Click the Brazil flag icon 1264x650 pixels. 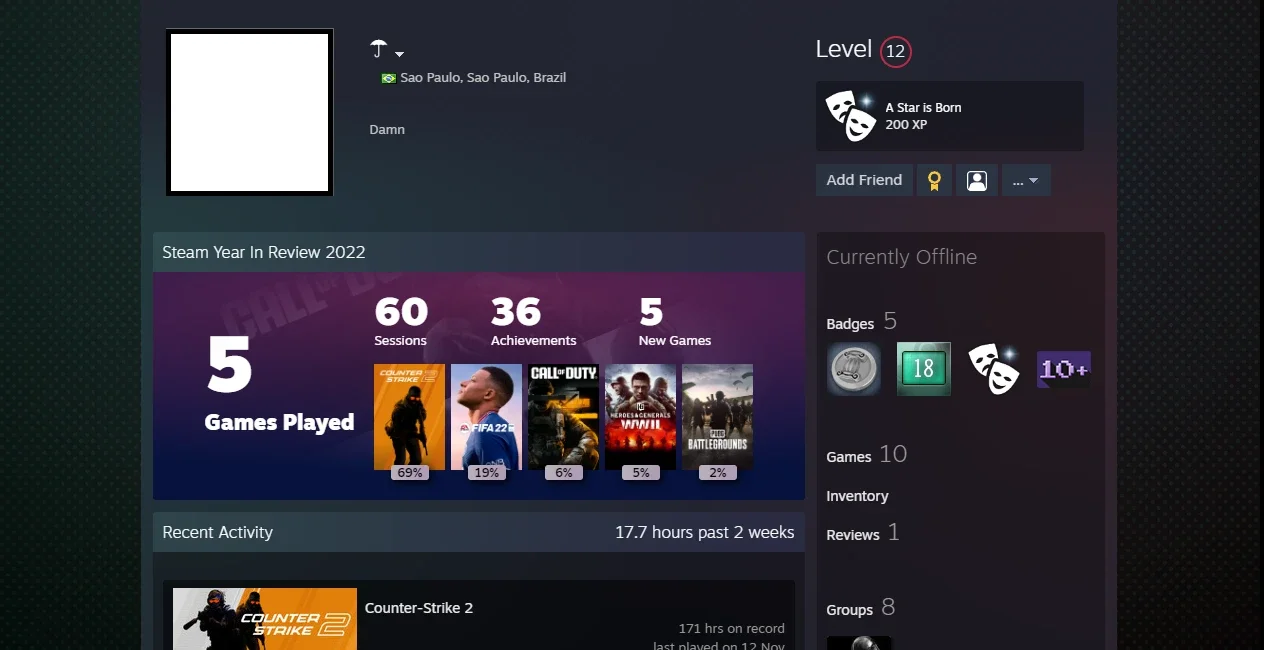388,78
